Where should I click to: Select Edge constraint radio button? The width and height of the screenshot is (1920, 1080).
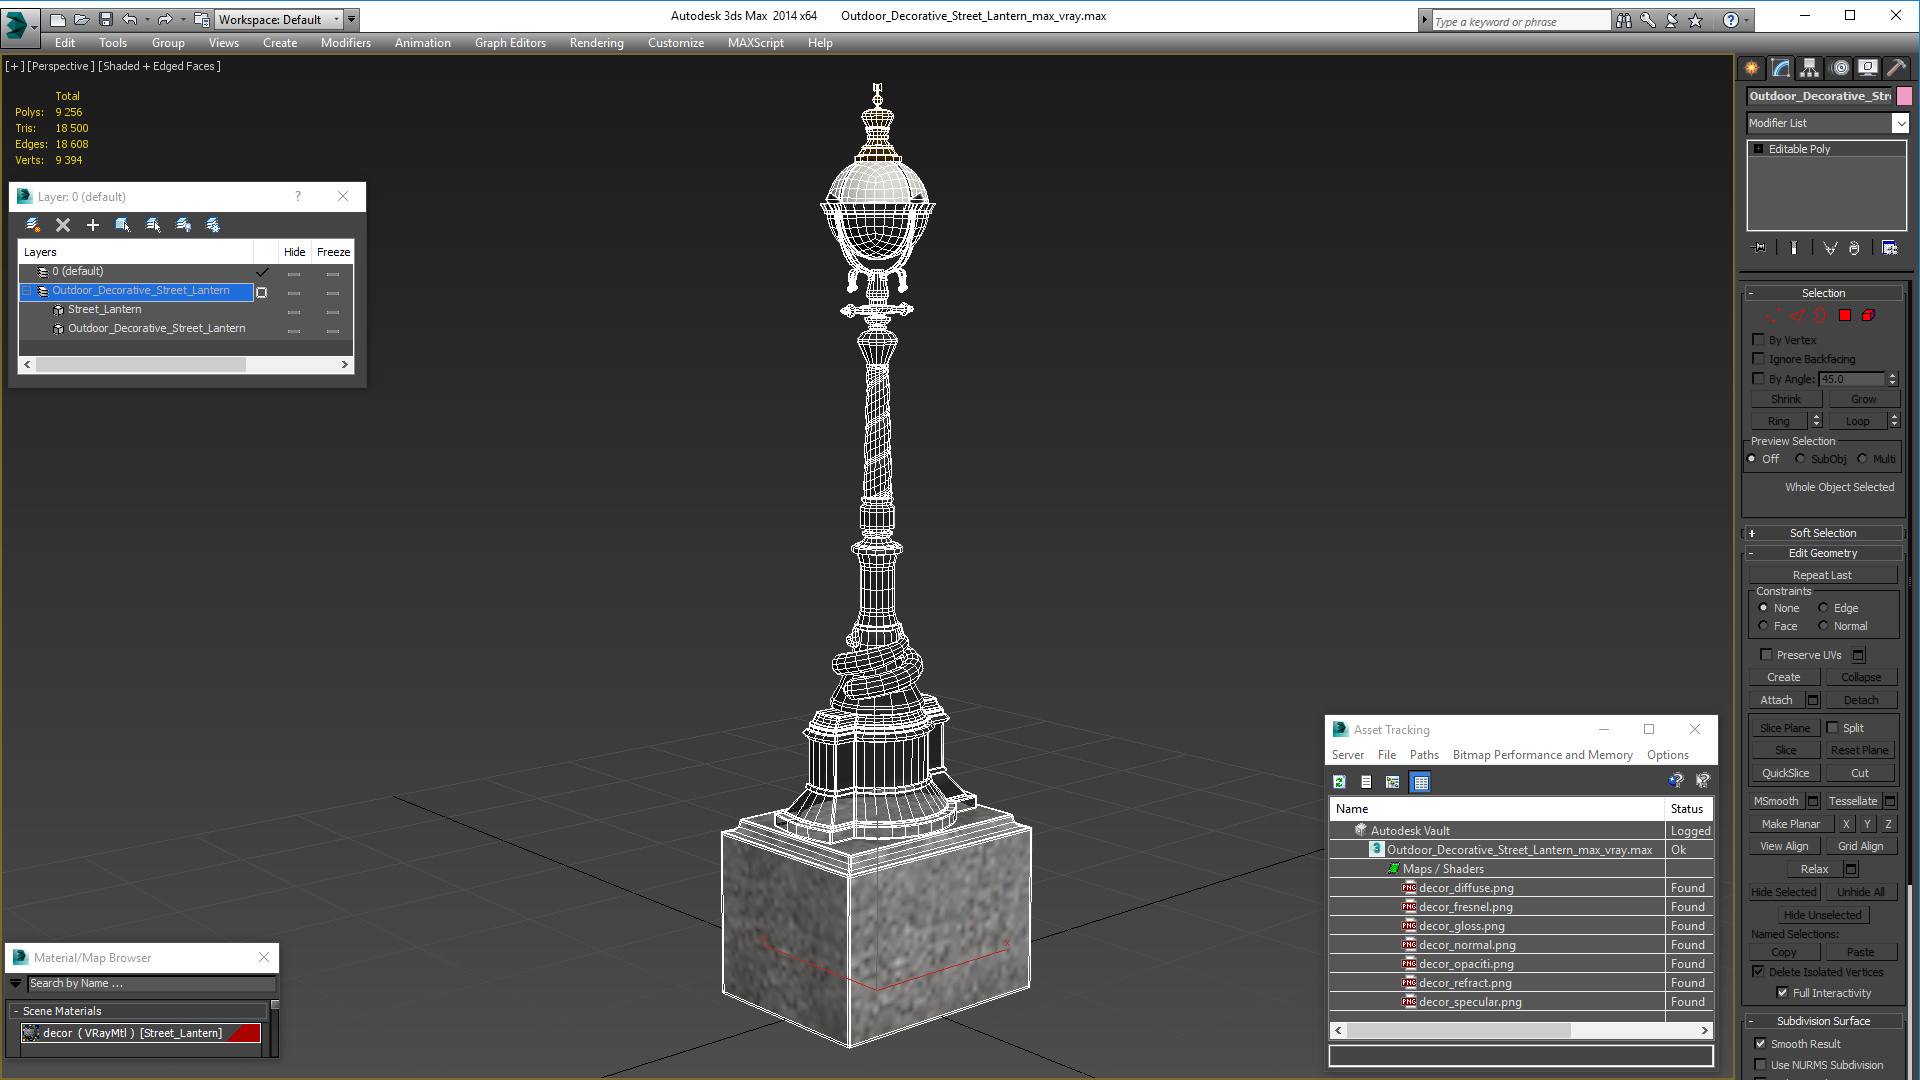click(1823, 608)
